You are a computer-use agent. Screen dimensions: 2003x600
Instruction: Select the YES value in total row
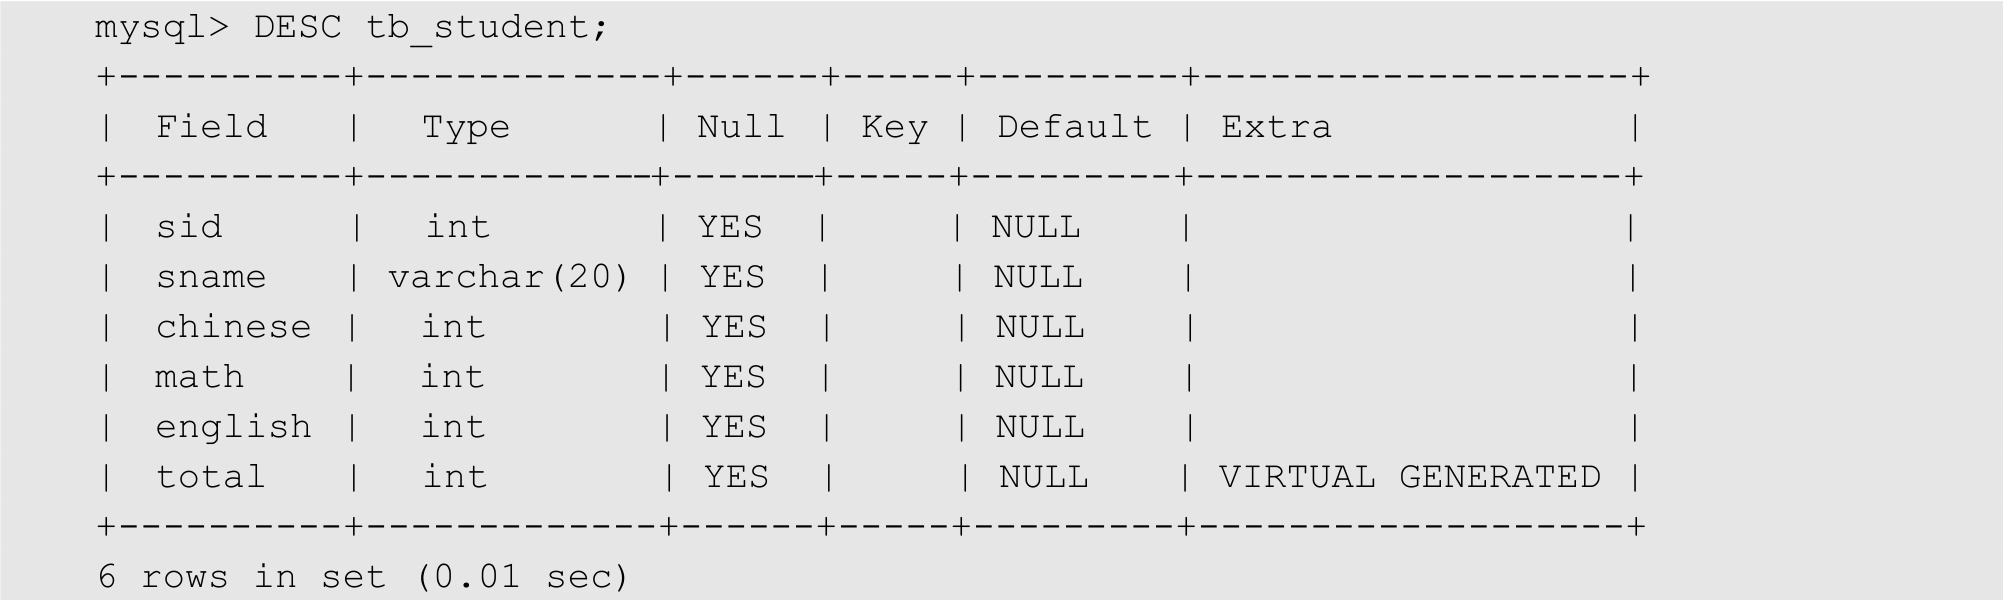pos(736,478)
